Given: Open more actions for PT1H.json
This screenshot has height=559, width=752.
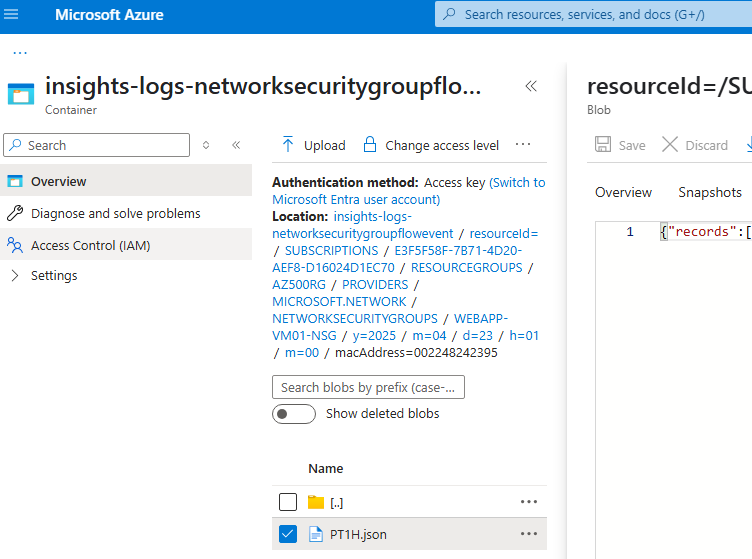Looking at the screenshot, I should 529,534.
